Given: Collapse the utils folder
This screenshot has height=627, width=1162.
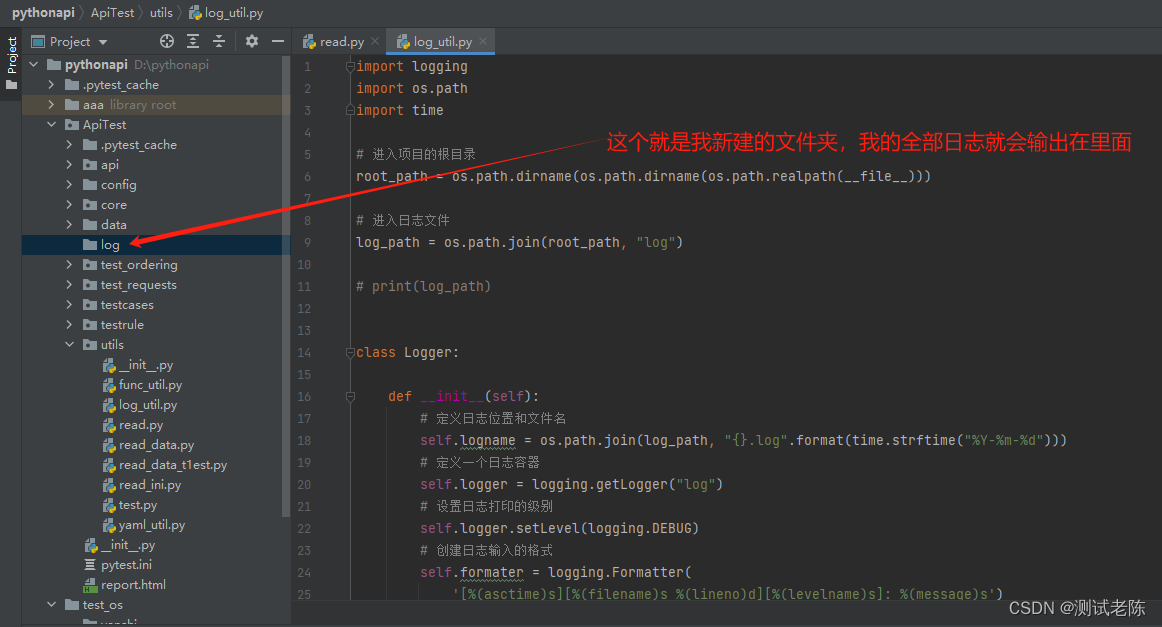Looking at the screenshot, I should coord(70,345).
